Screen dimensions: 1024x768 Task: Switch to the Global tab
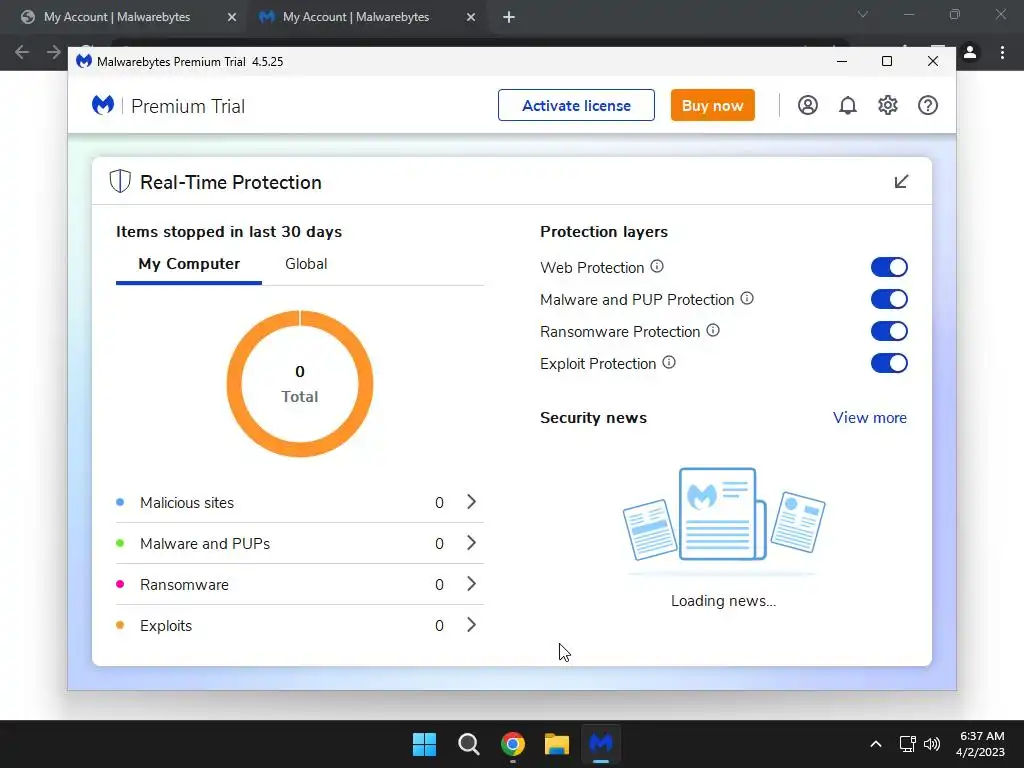(306, 264)
